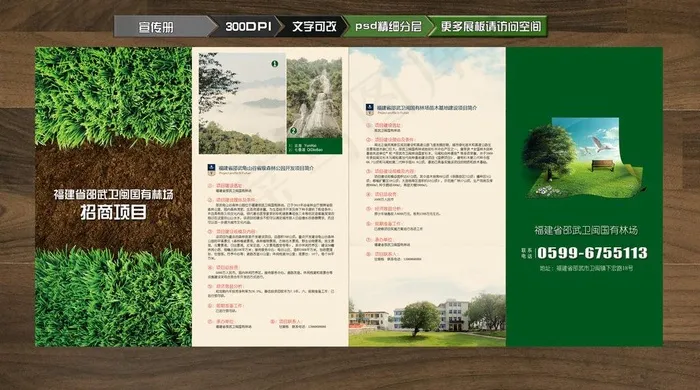This screenshot has width=700, height=390.
Task: Click the 联系电话 label beside phone number
Action: 527,253
